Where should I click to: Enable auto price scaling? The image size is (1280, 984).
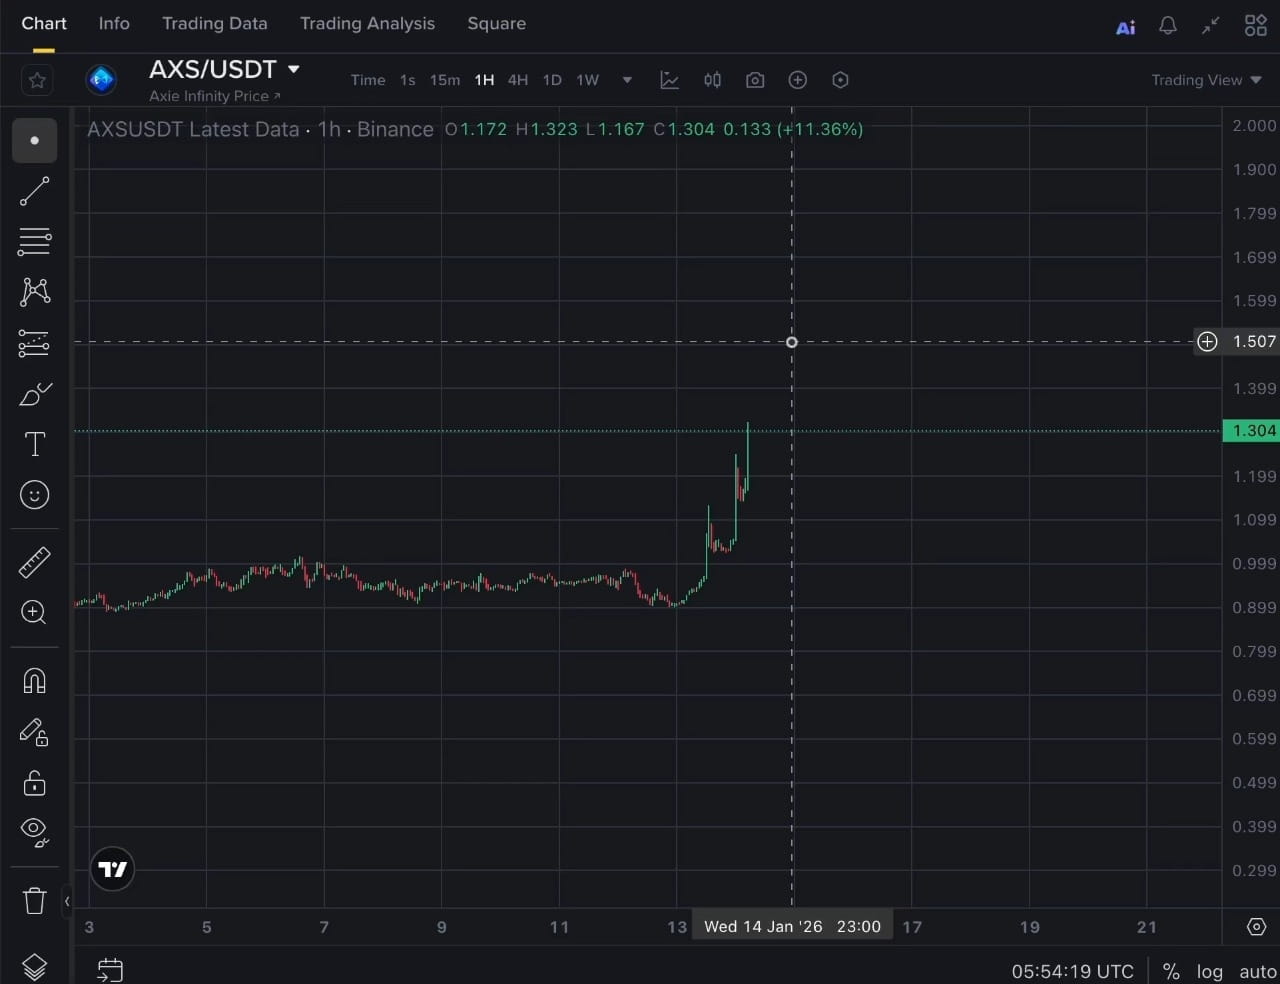pyautogui.click(x=1257, y=971)
